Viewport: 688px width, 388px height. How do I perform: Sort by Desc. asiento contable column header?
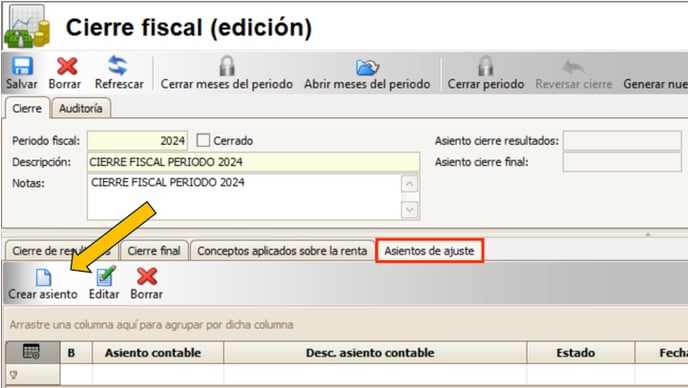pos(375,352)
